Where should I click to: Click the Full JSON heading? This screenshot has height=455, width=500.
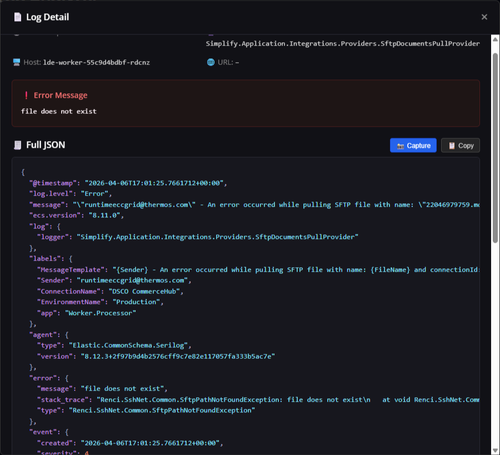pos(46,145)
